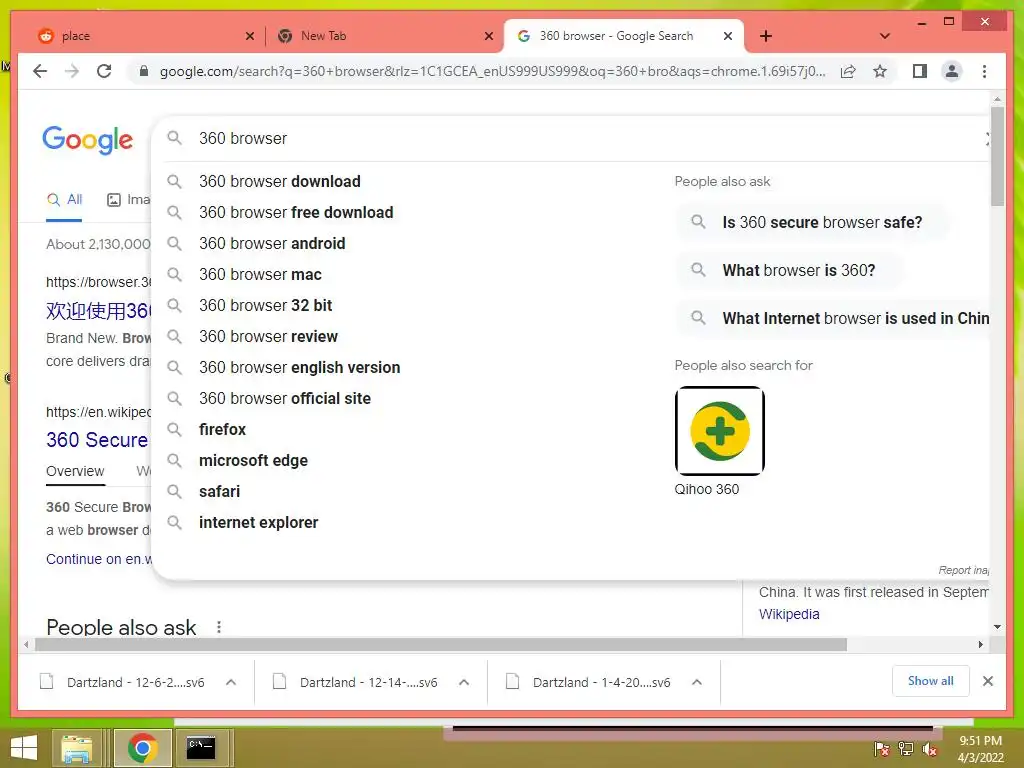Reload the current page
The image size is (1024, 768).
pyautogui.click(x=104, y=71)
